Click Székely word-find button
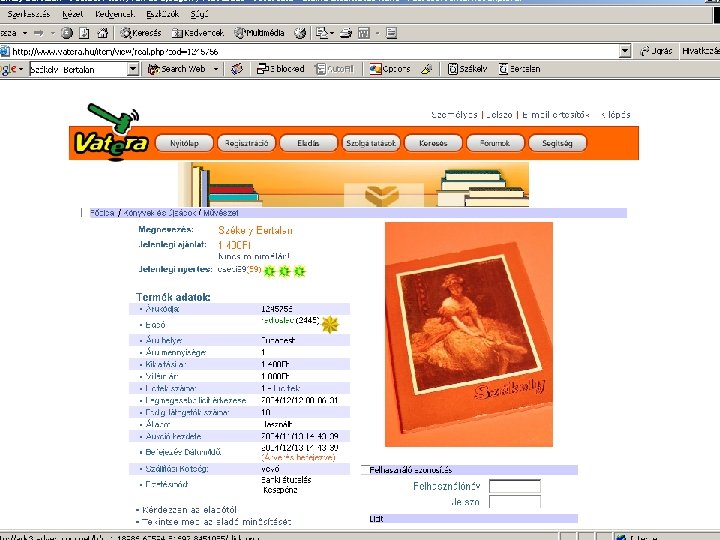 (467, 69)
